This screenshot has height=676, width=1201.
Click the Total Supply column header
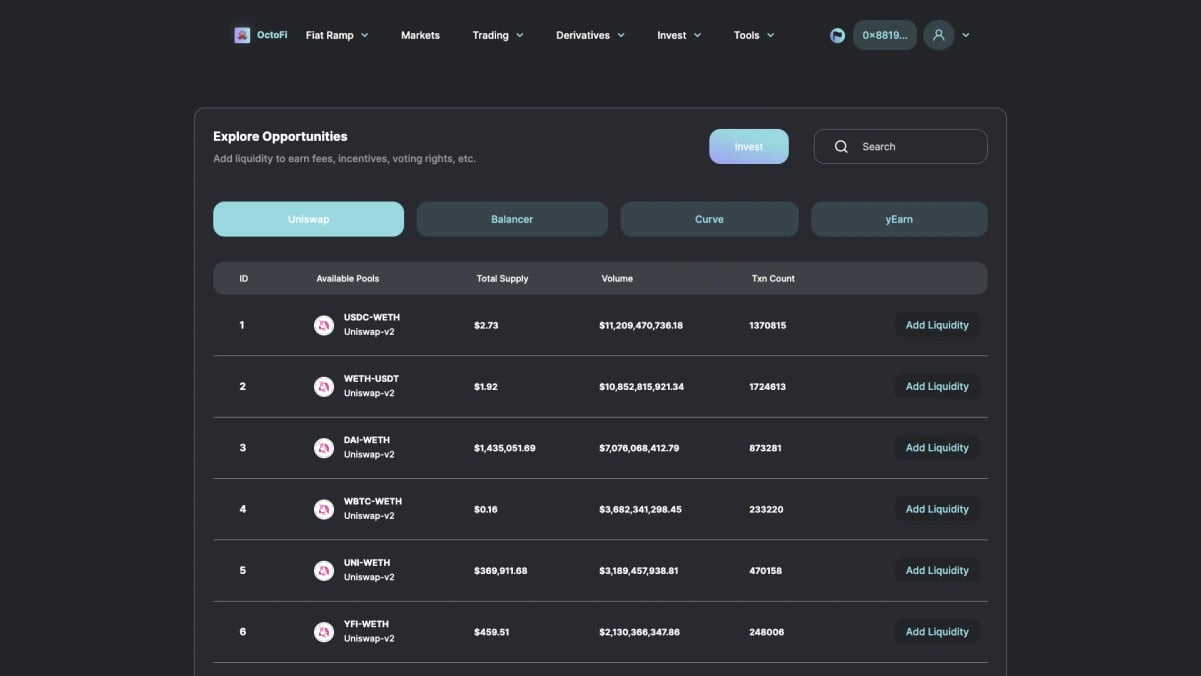pyautogui.click(x=502, y=278)
